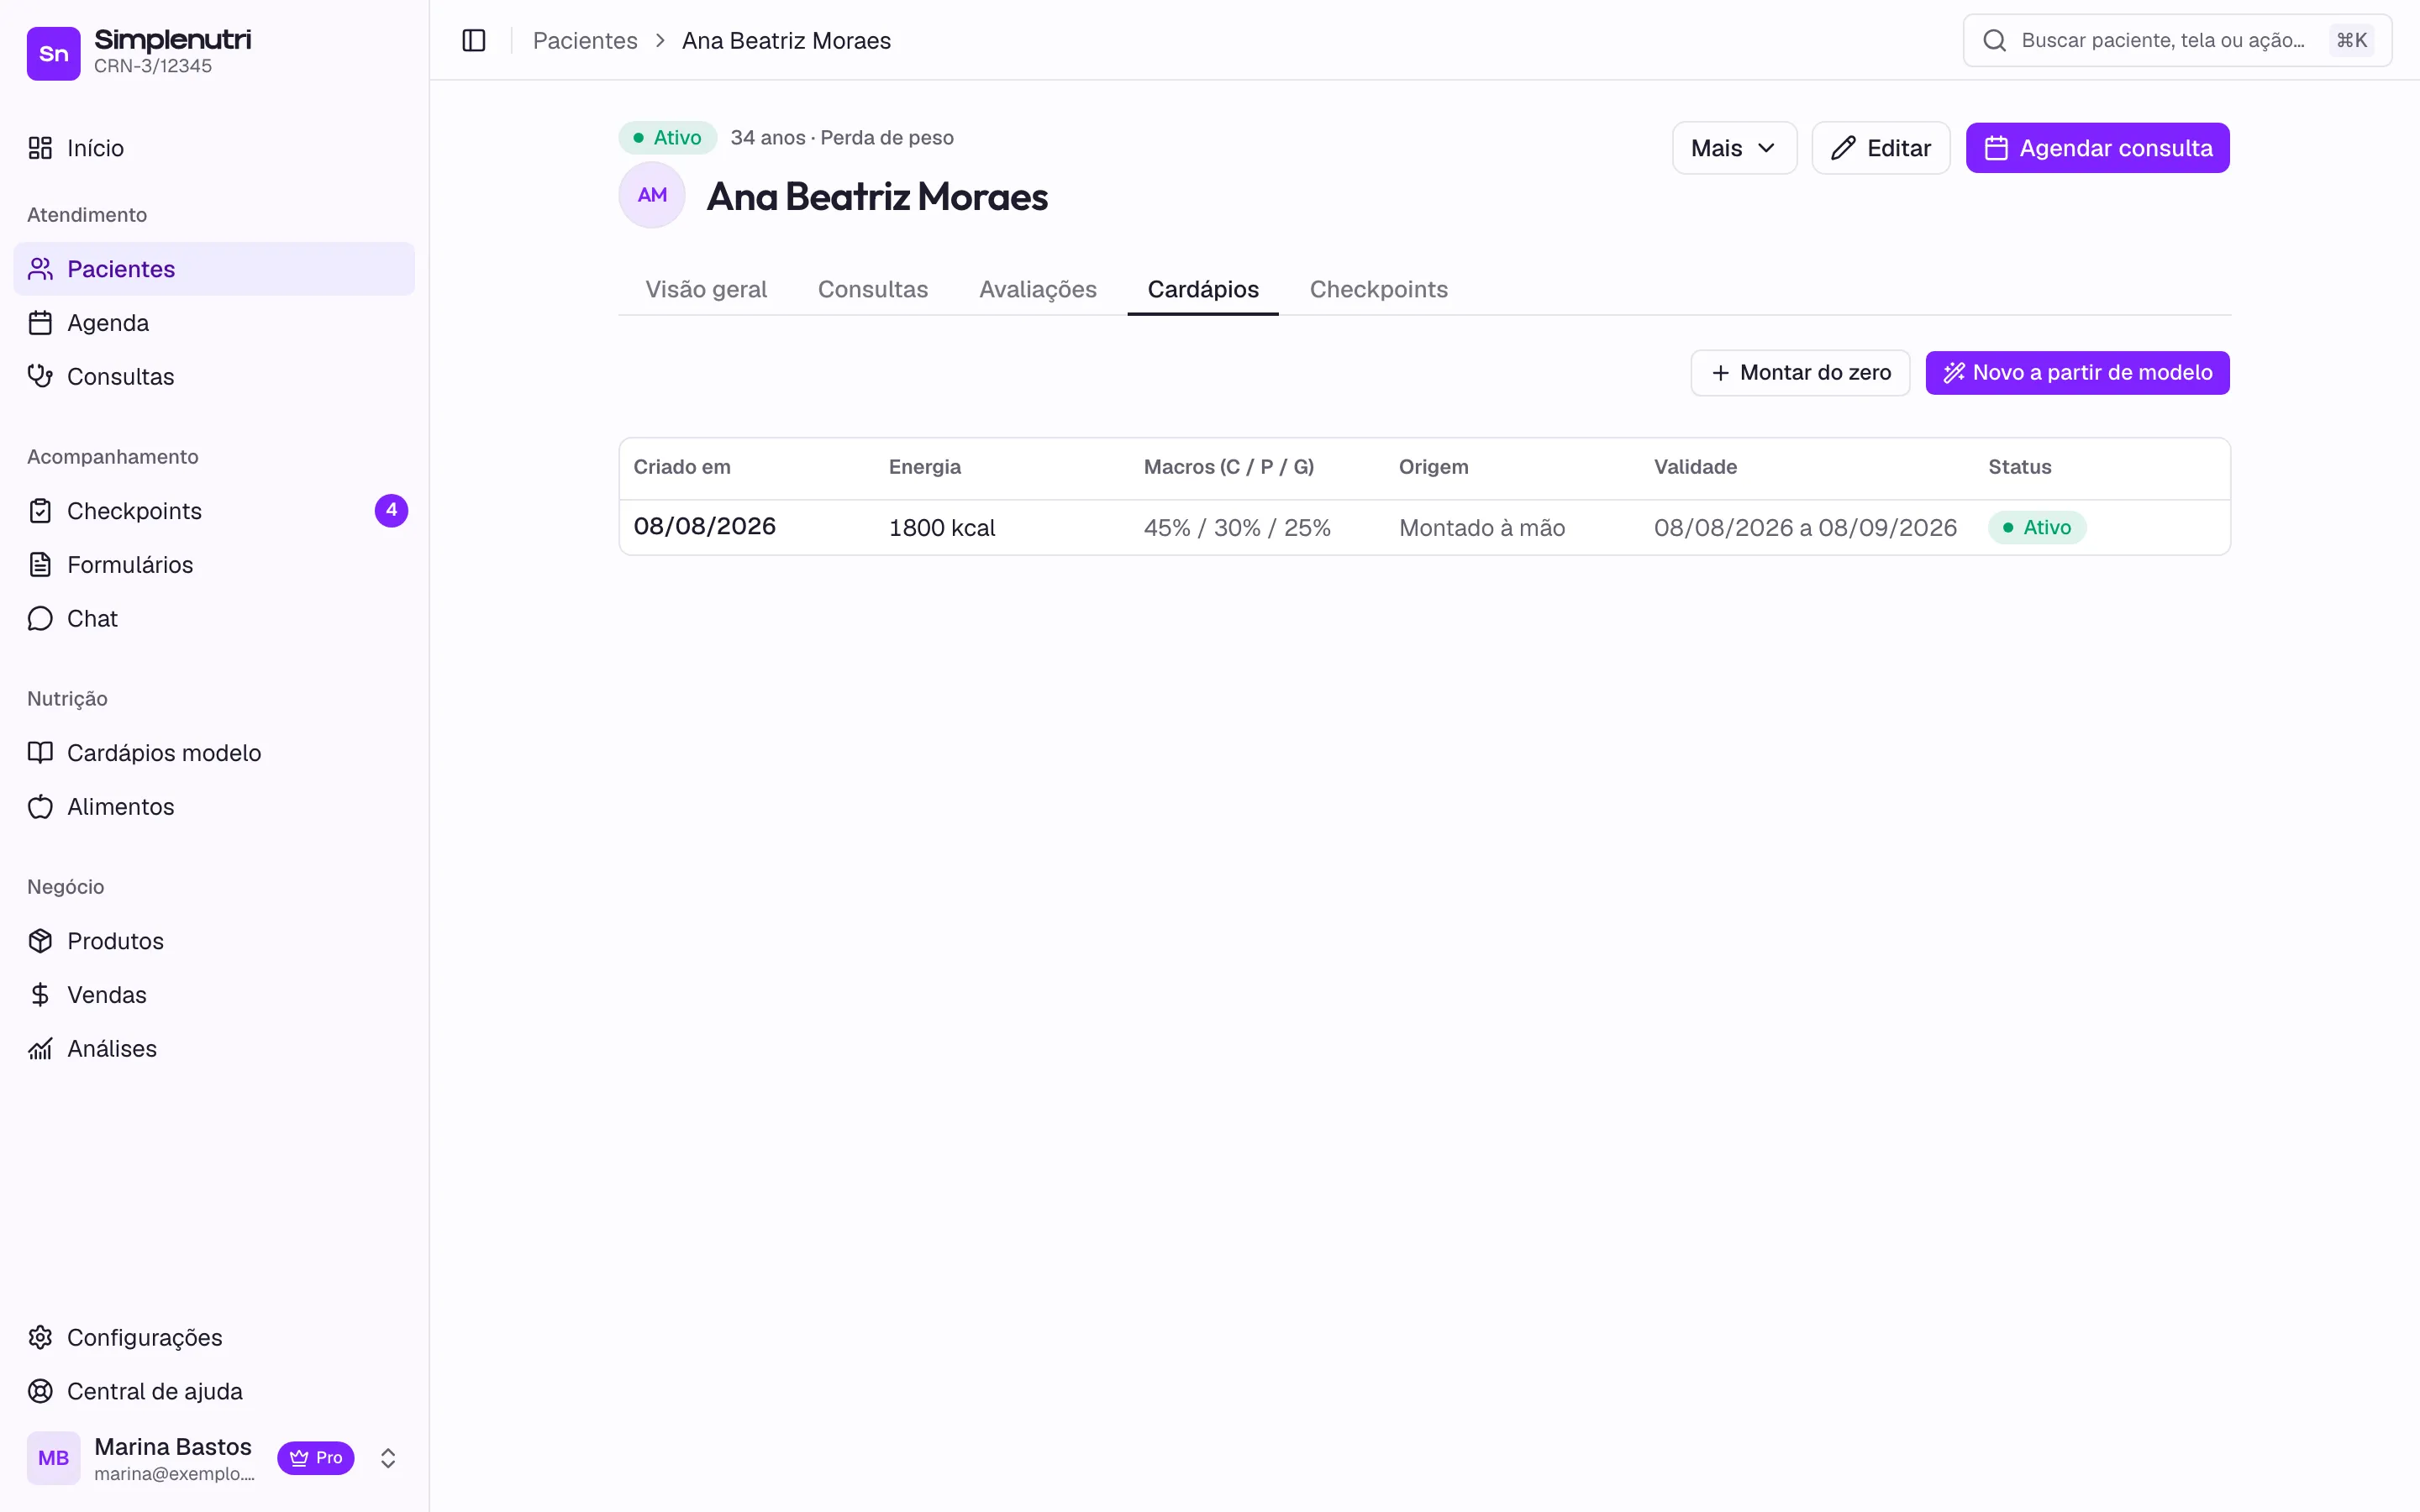Screen dimensions: 2420x1512
Task: Open Início dashboard icon
Action: pyautogui.click(x=40, y=148)
